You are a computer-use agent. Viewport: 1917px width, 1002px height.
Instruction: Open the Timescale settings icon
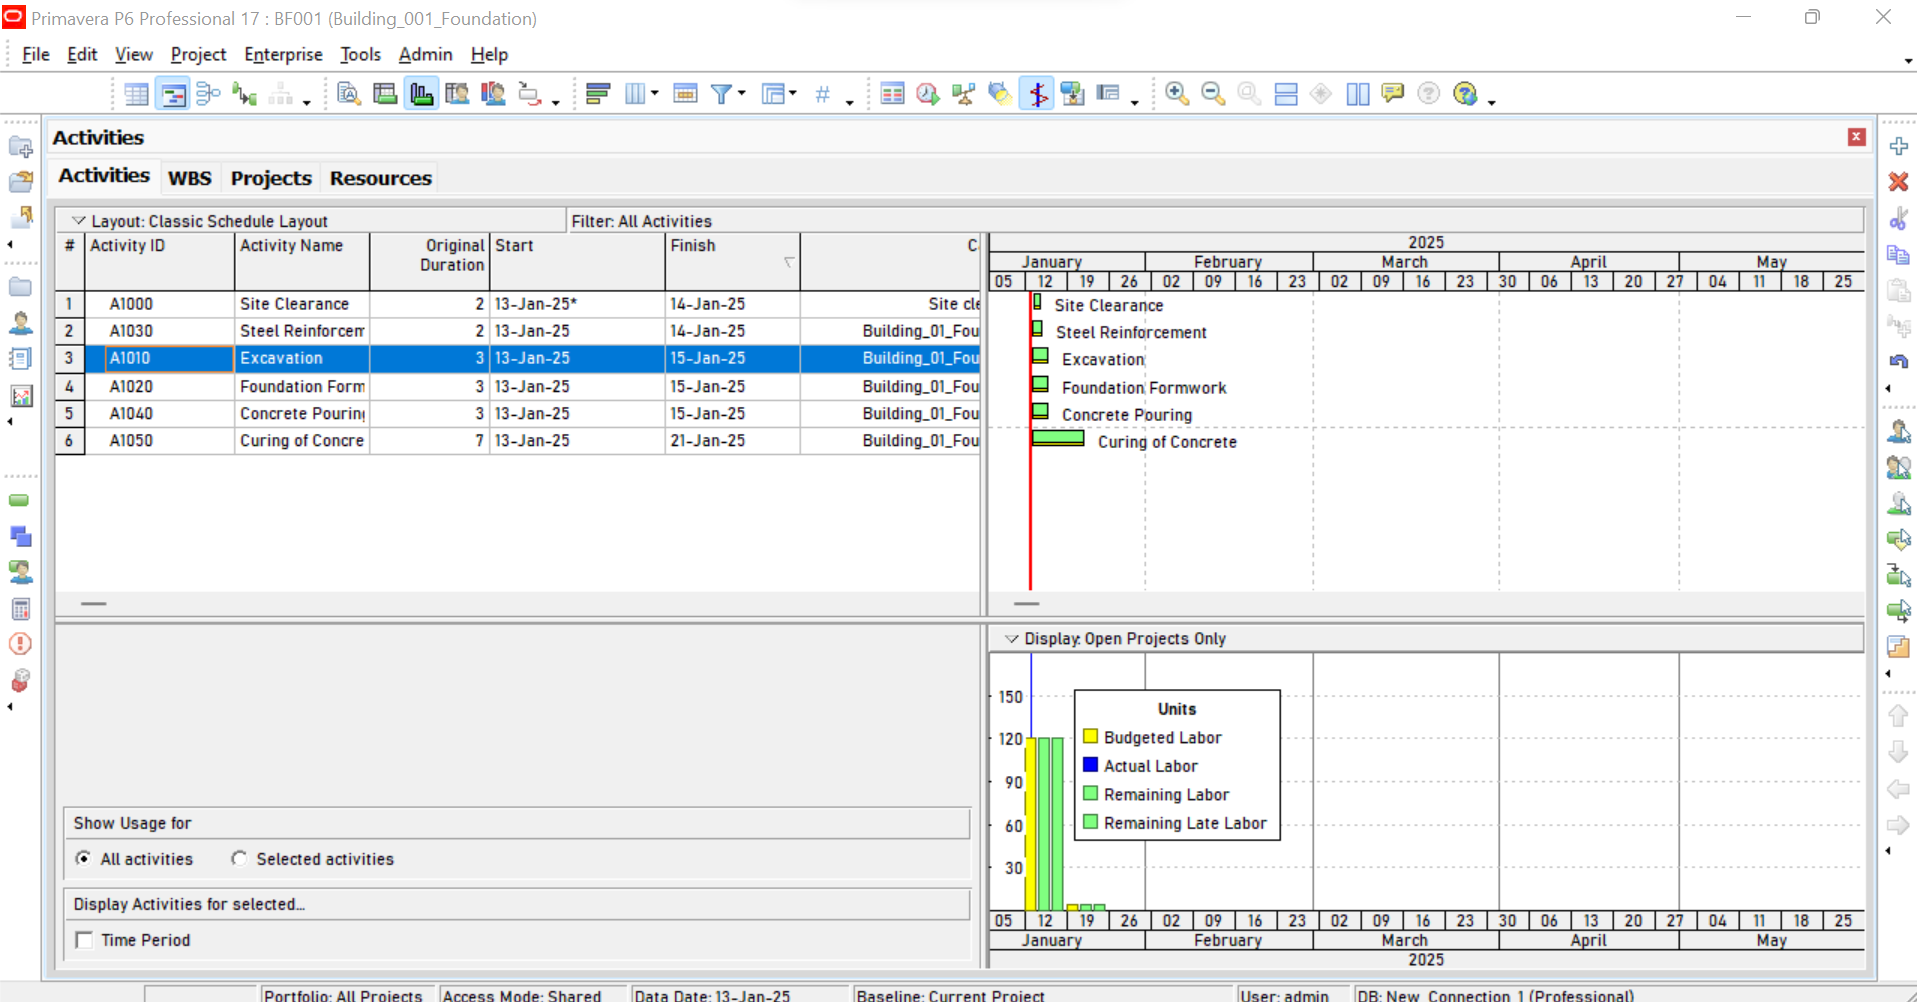pos(685,94)
